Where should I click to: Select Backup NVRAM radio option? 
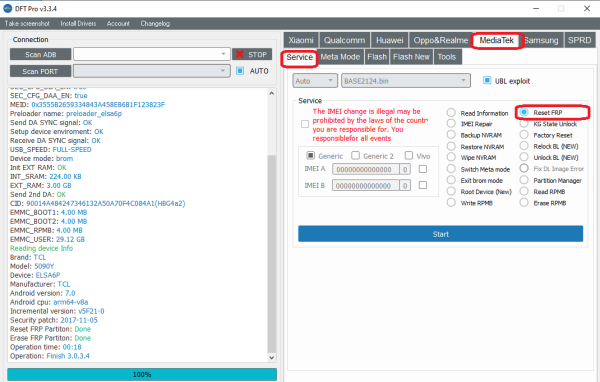tap(451, 135)
